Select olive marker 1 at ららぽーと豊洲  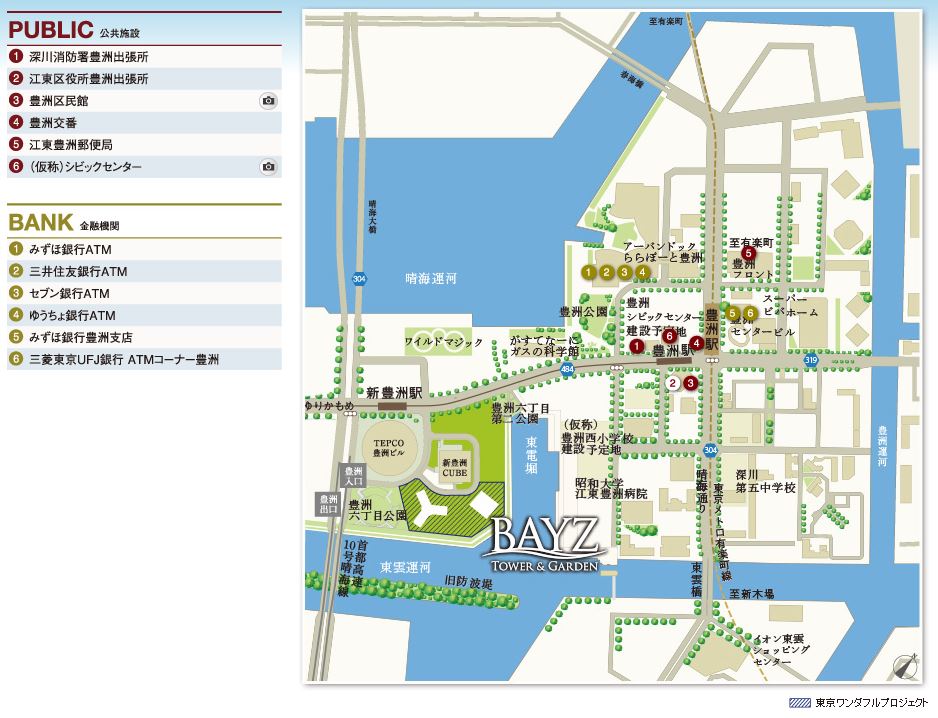pos(589,271)
